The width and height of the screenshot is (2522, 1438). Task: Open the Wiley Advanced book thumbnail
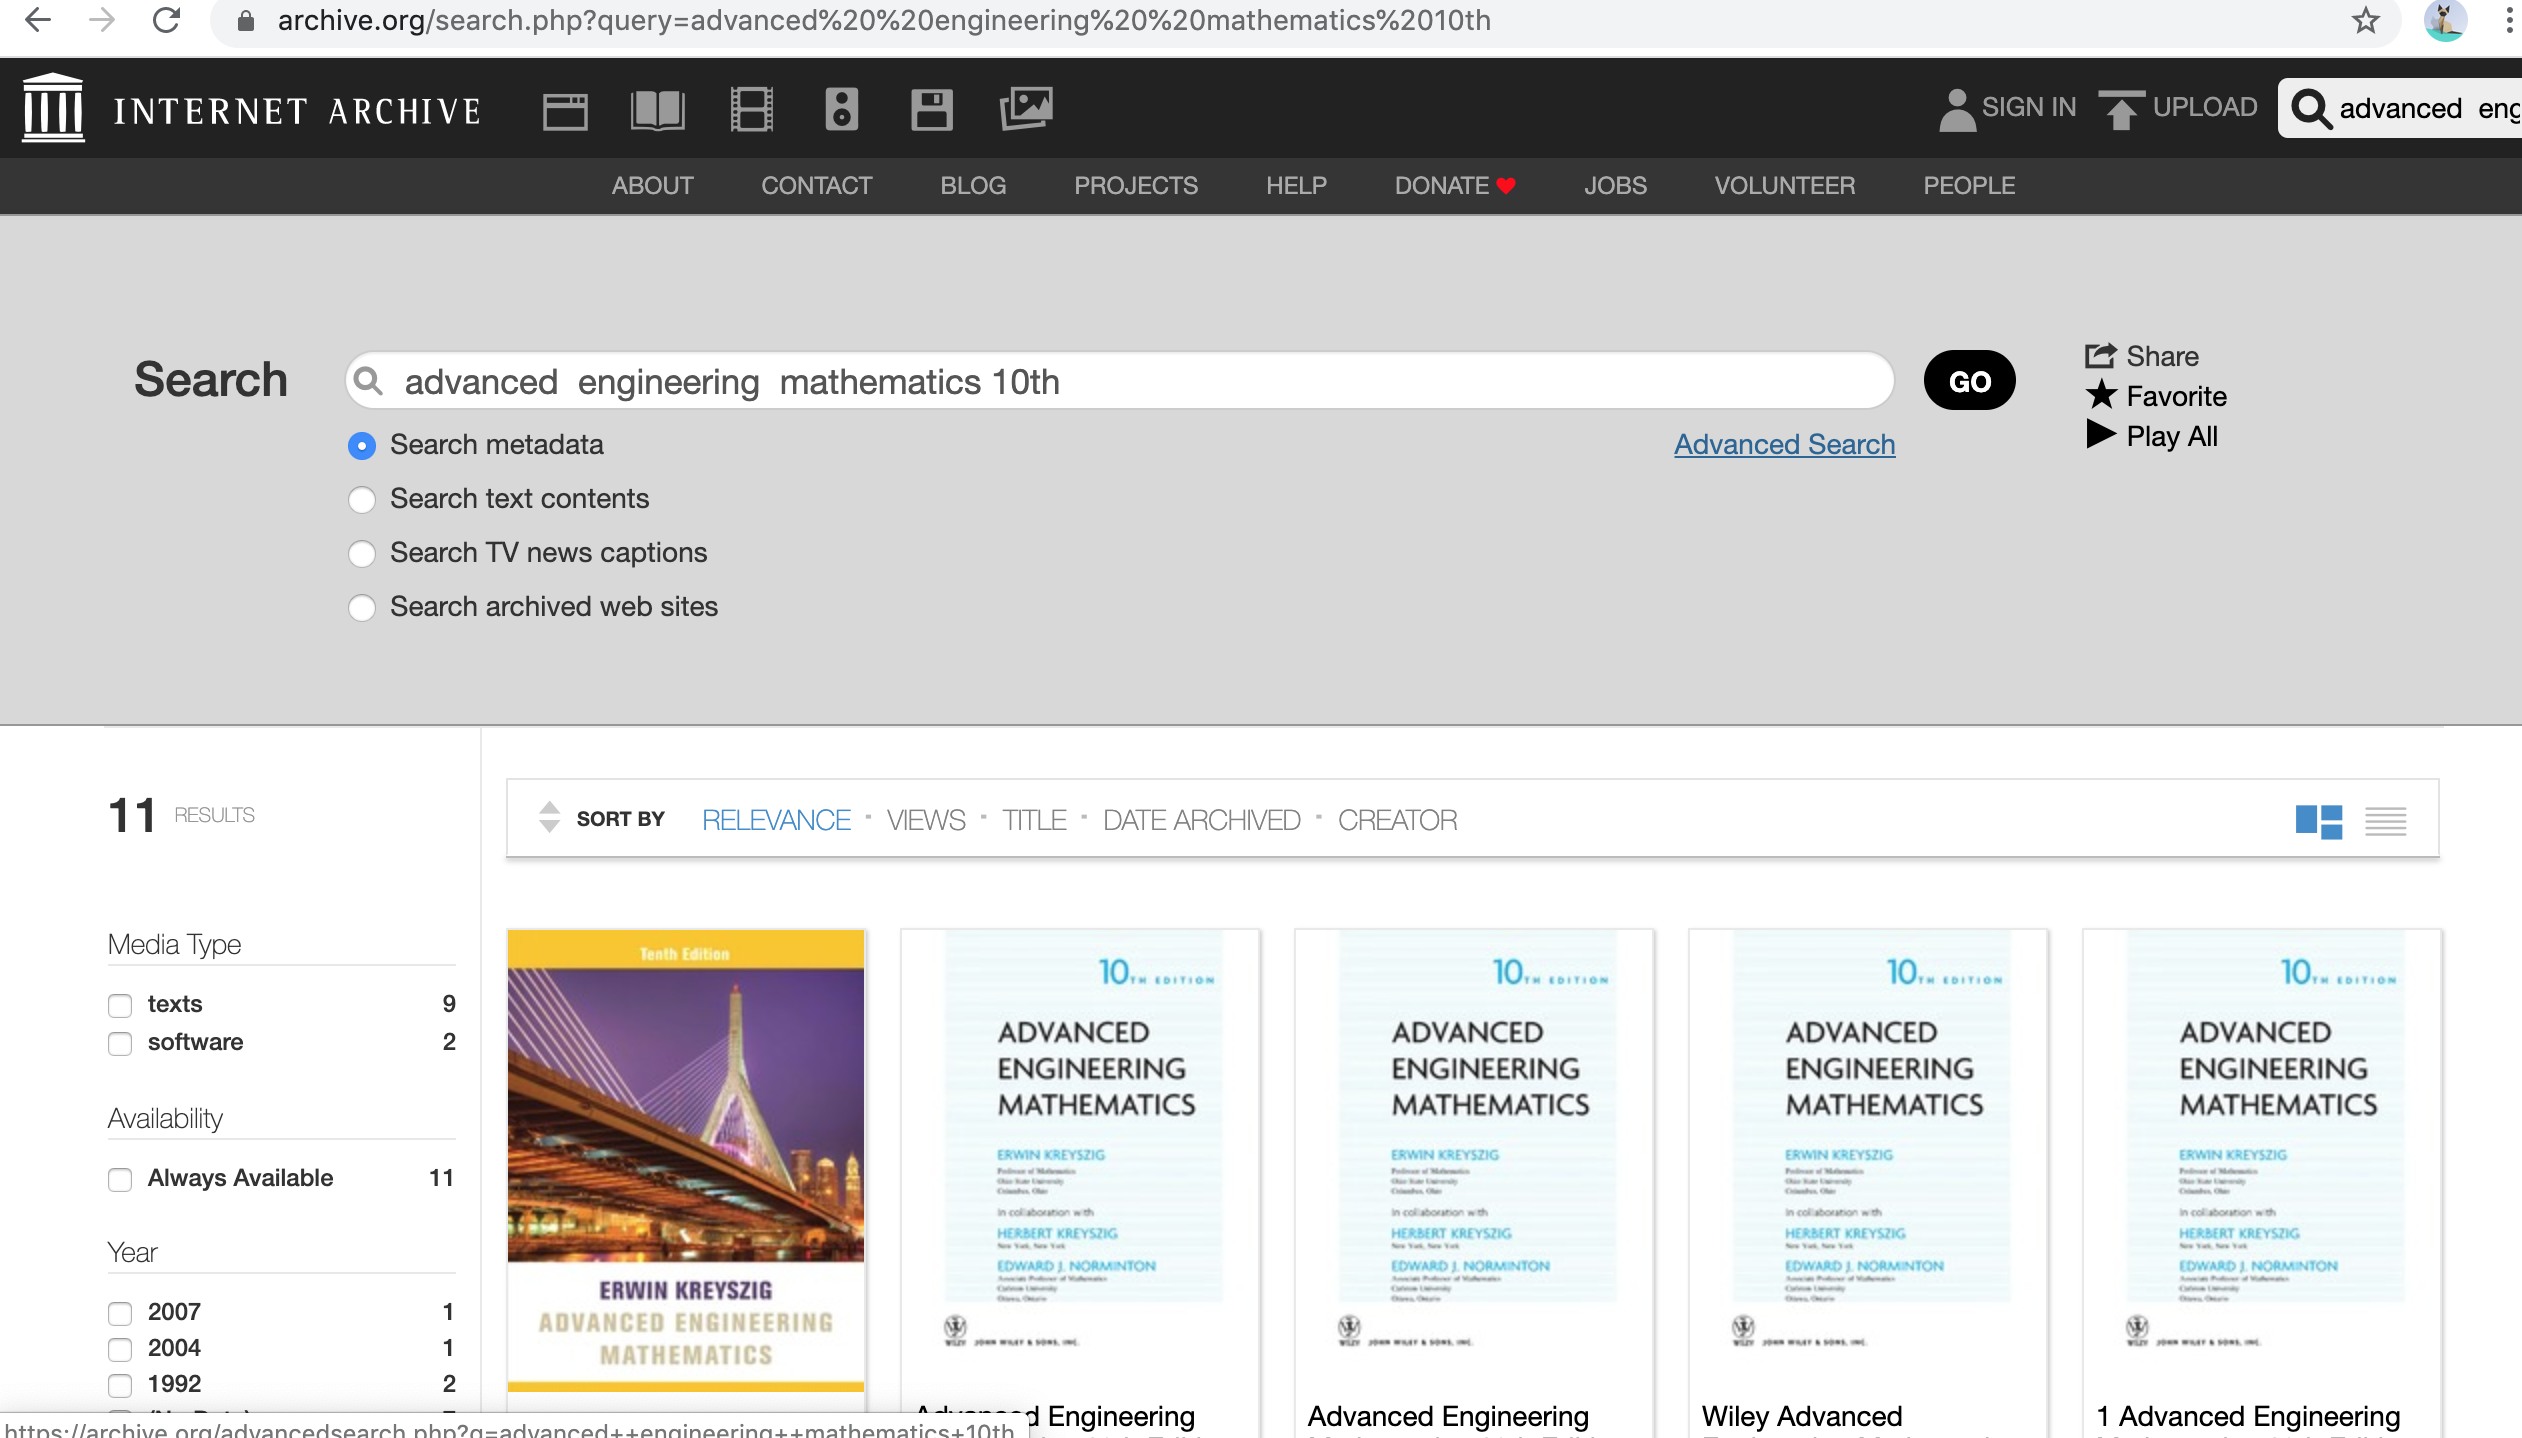pos(1868,1140)
